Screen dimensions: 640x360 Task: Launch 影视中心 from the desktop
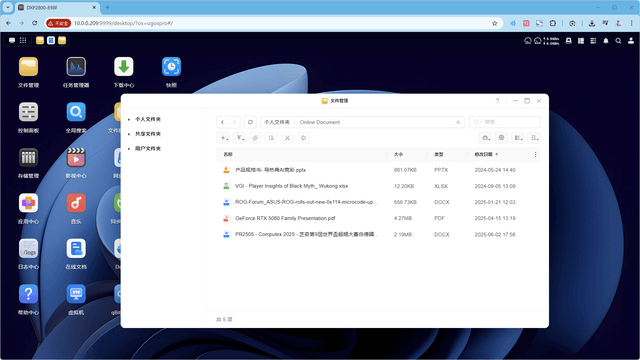[x=76, y=158]
